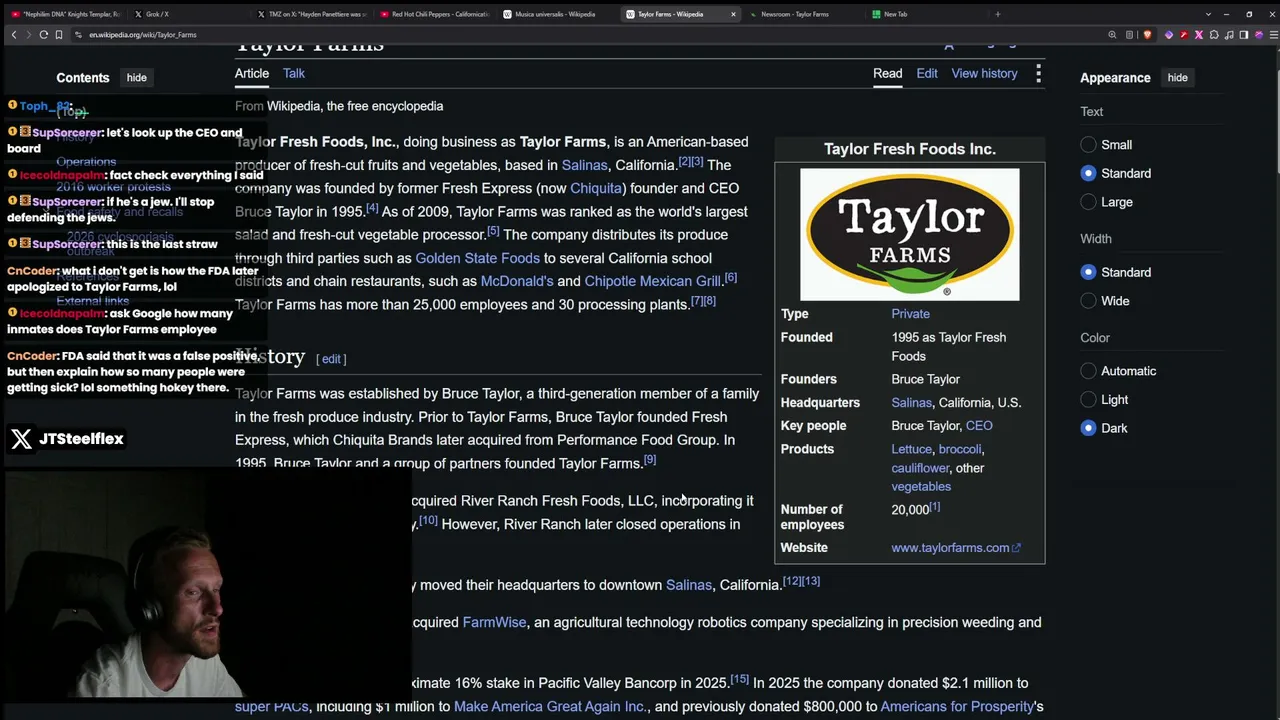Select Wide width option
This screenshot has height=720, width=1280.
click(x=1088, y=301)
